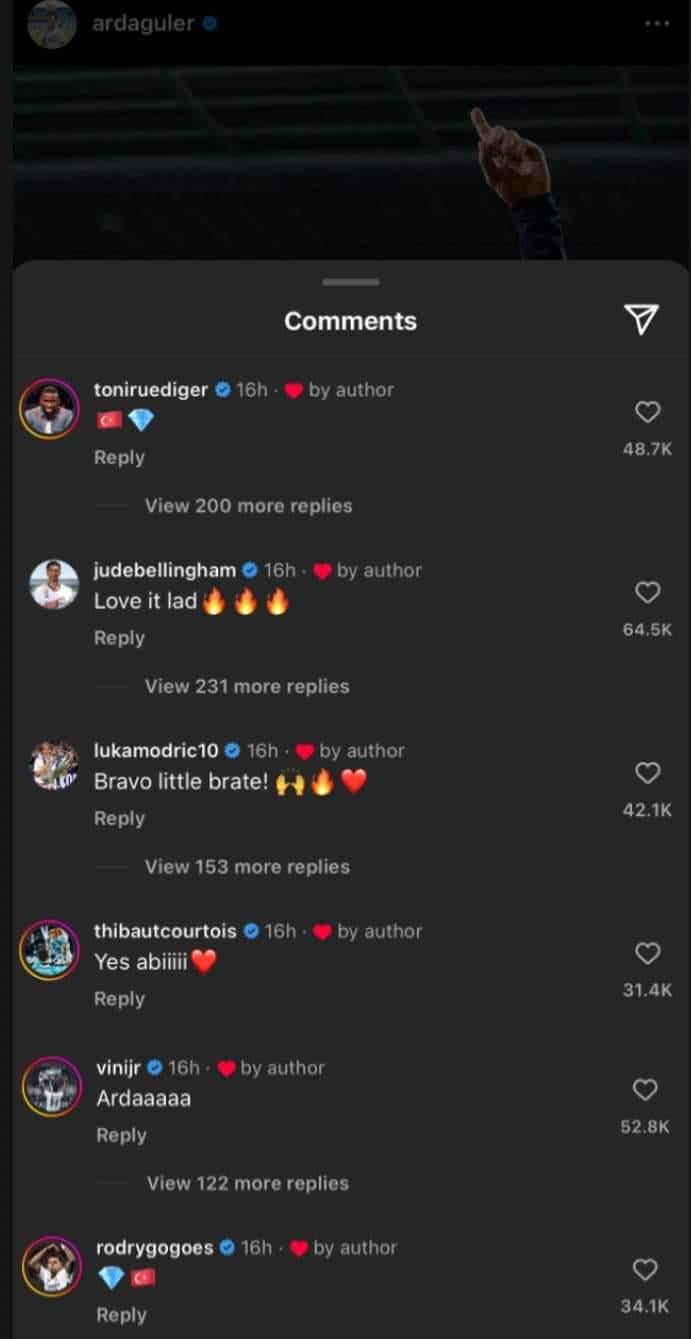Image resolution: width=691 pixels, height=1339 pixels.
Task: Open toniruediger's profile picture
Action: [x=49, y=408]
